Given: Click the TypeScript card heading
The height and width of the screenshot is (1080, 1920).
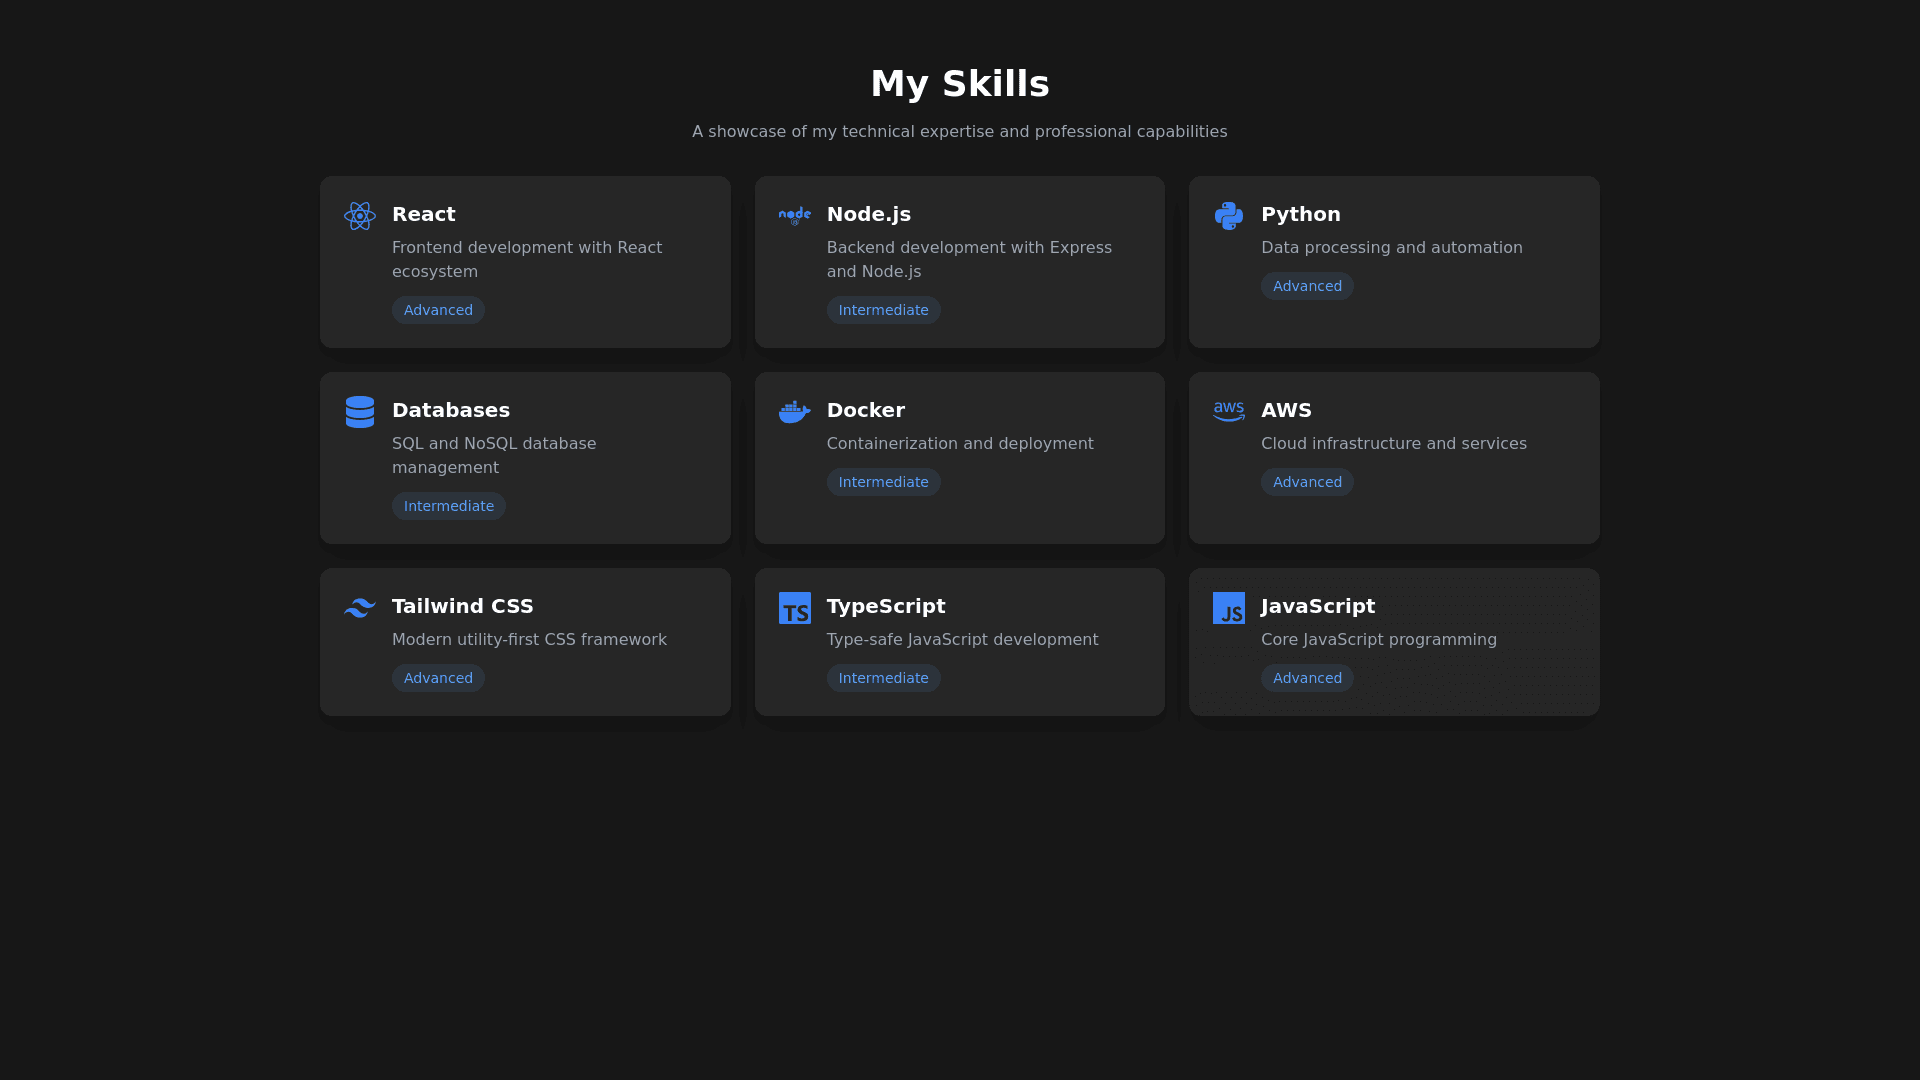Looking at the screenshot, I should (x=885, y=606).
